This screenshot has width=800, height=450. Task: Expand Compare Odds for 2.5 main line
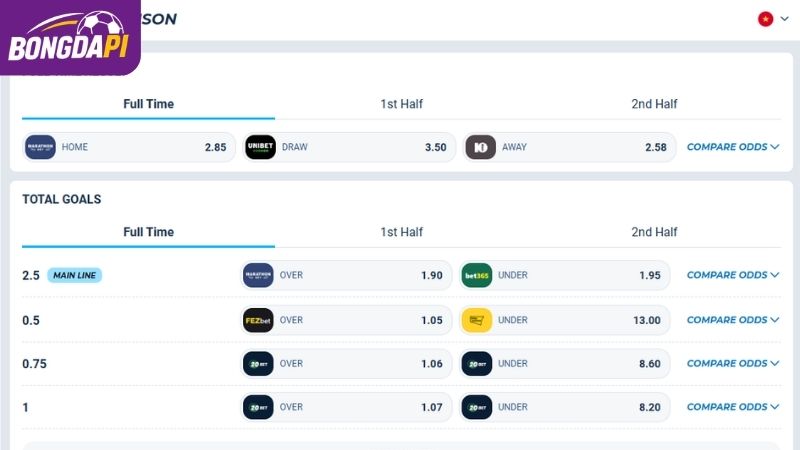[x=733, y=275]
